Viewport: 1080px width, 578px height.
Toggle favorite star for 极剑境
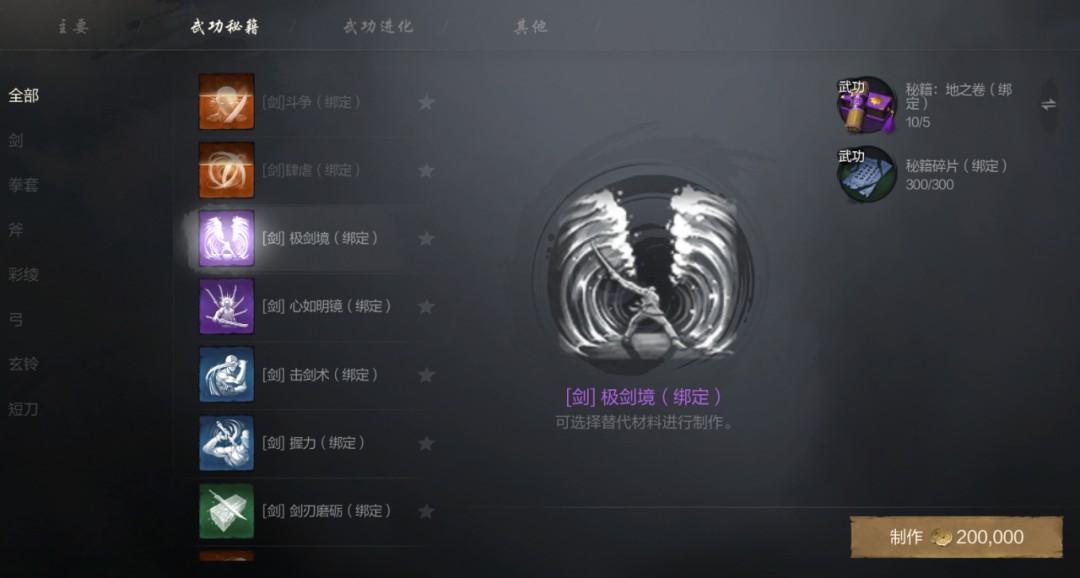coord(426,238)
